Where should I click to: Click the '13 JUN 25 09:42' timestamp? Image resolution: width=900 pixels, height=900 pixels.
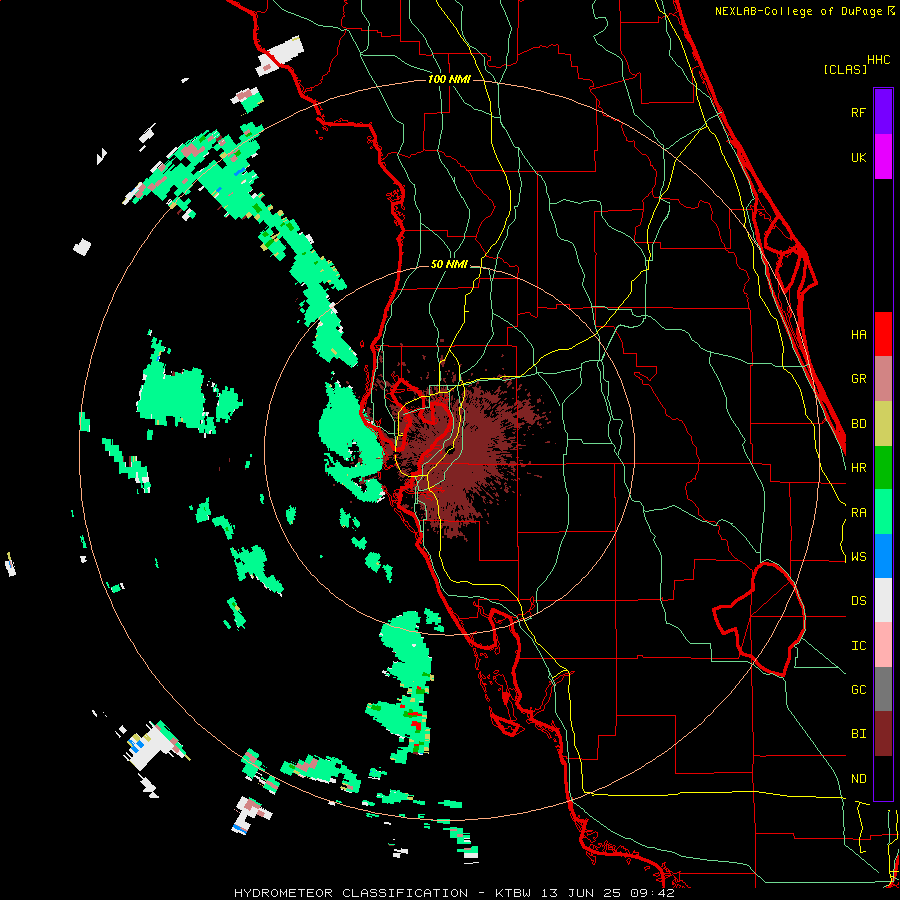click(608, 893)
